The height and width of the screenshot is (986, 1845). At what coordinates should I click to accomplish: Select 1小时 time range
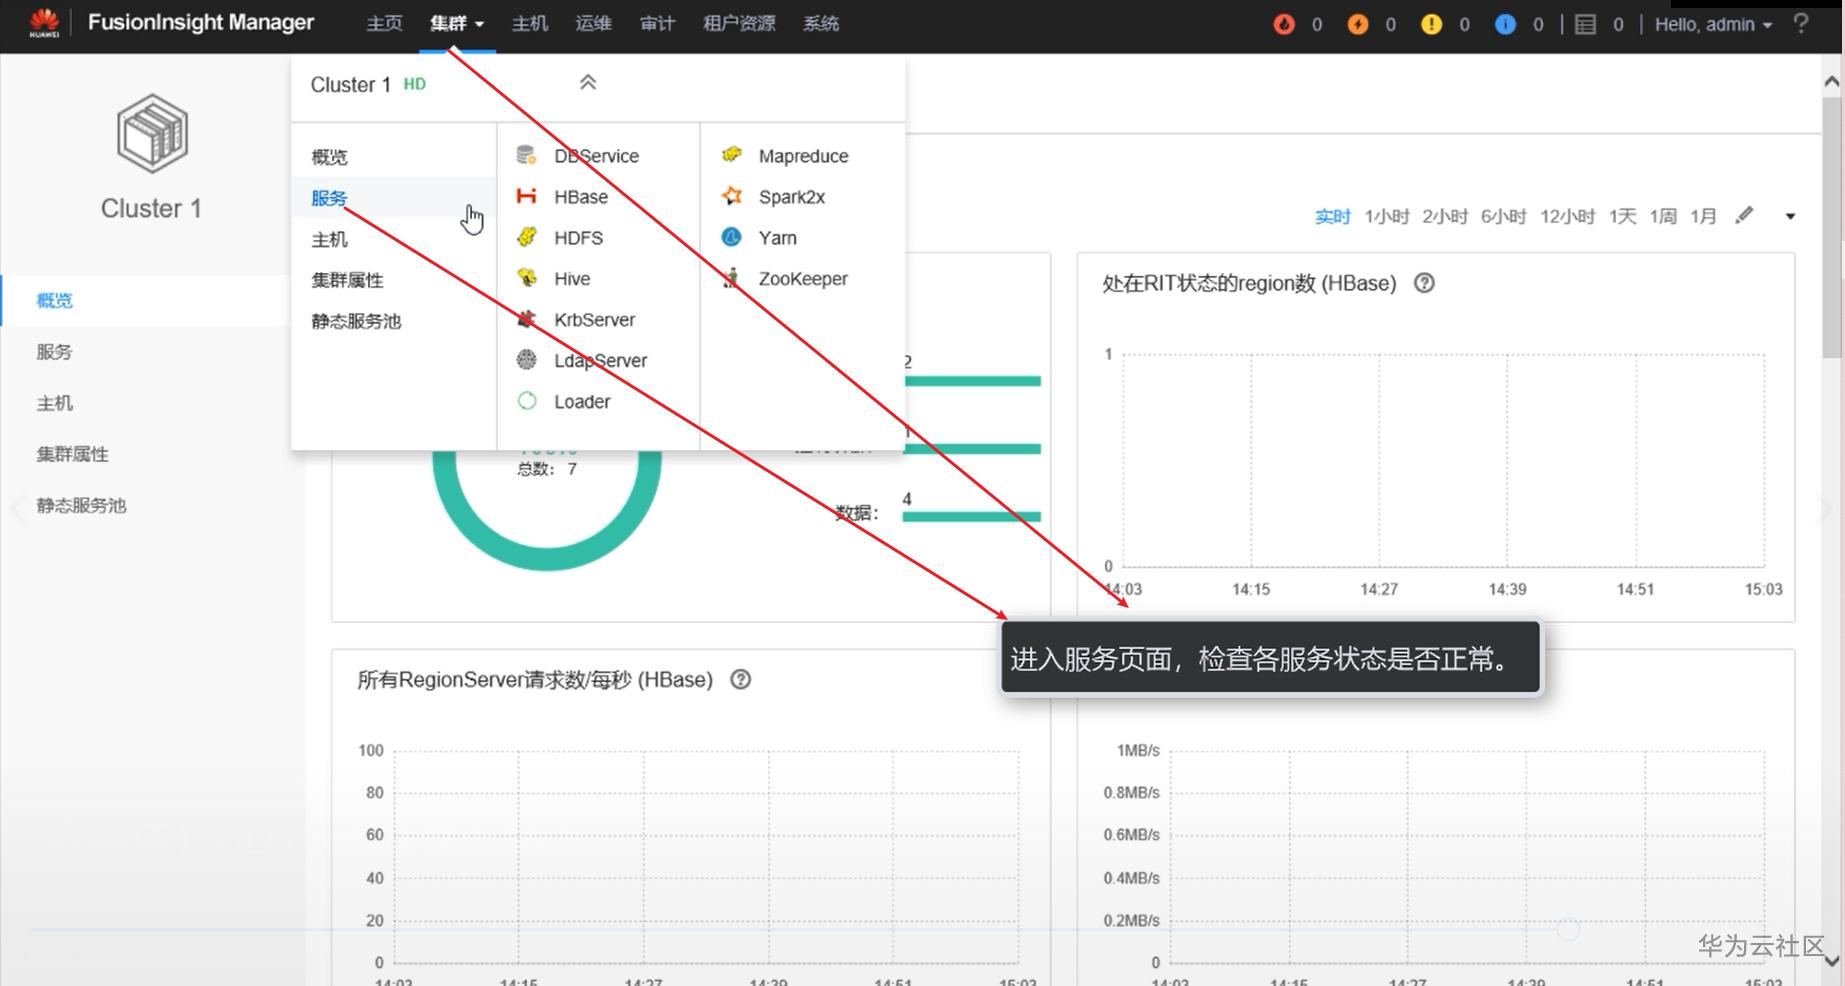point(1387,216)
